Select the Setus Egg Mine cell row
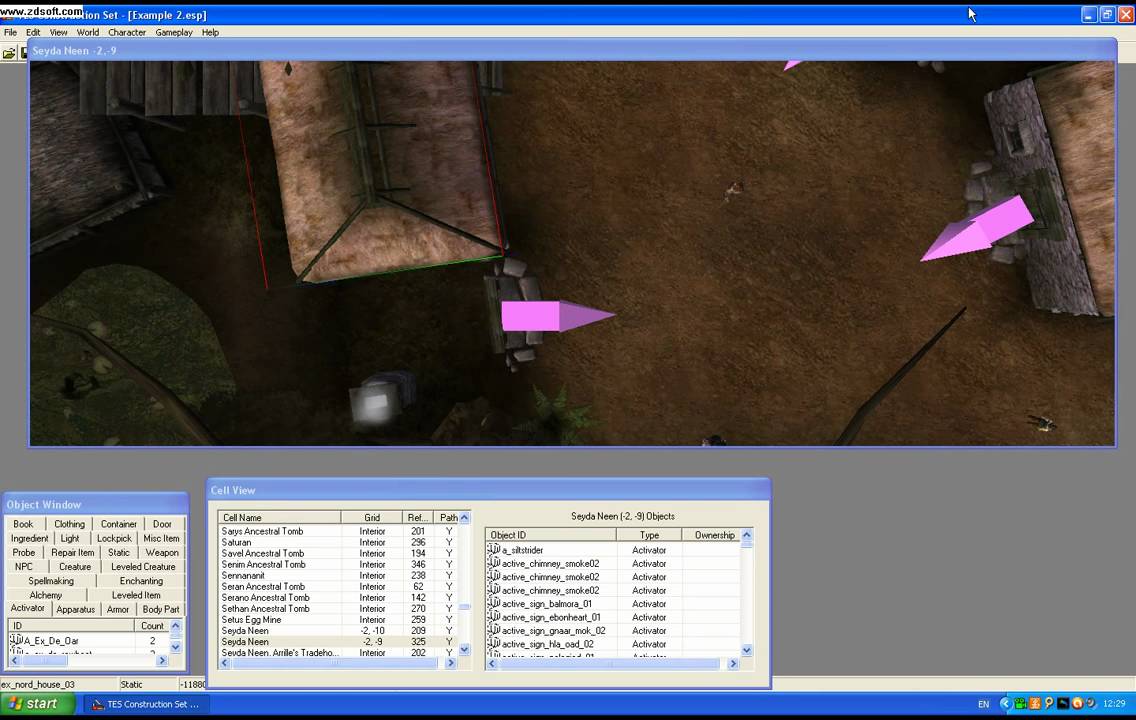 pyautogui.click(x=338, y=619)
